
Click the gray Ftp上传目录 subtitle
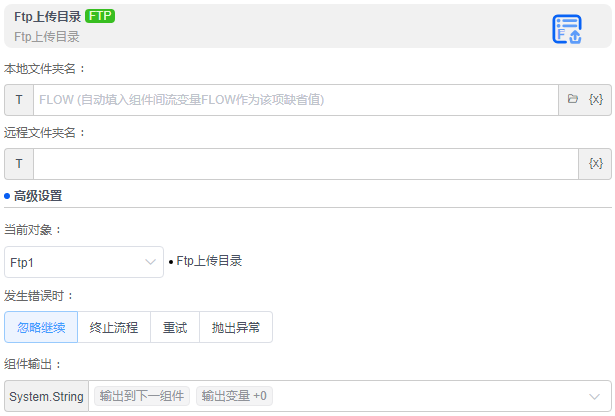[x=47, y=36]
